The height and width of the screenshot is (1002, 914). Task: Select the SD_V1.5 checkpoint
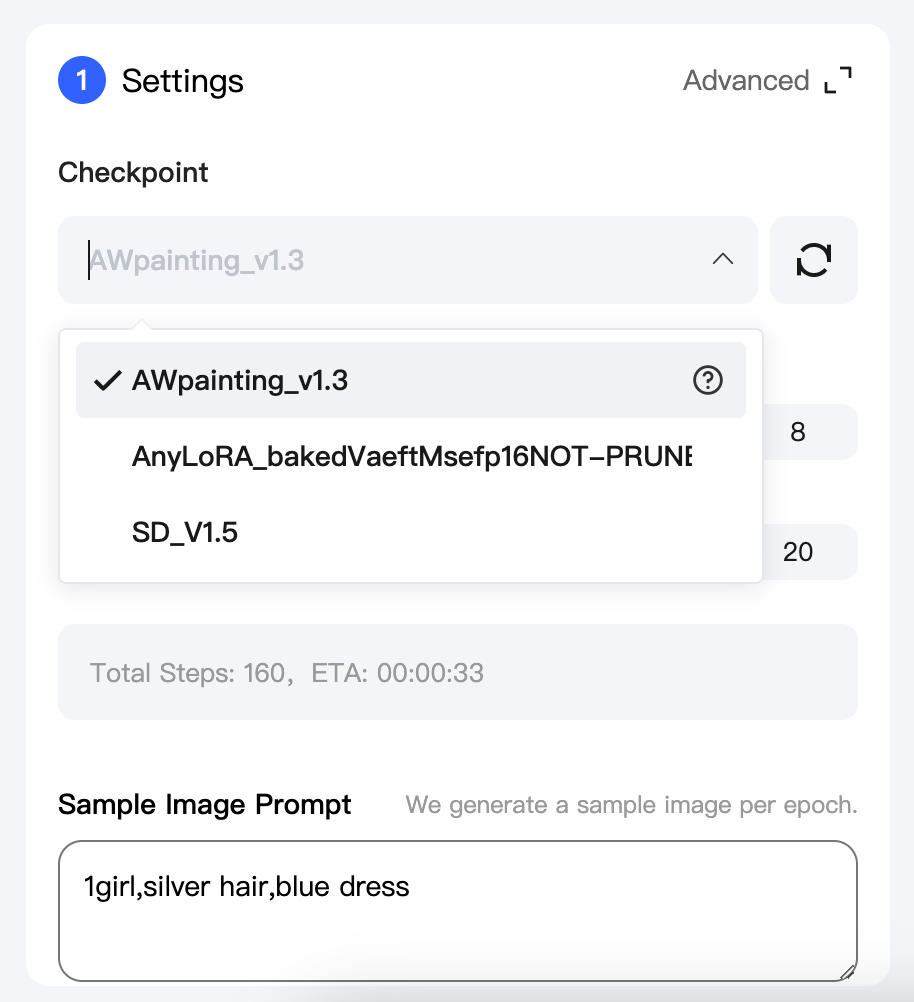coord(185,532)
